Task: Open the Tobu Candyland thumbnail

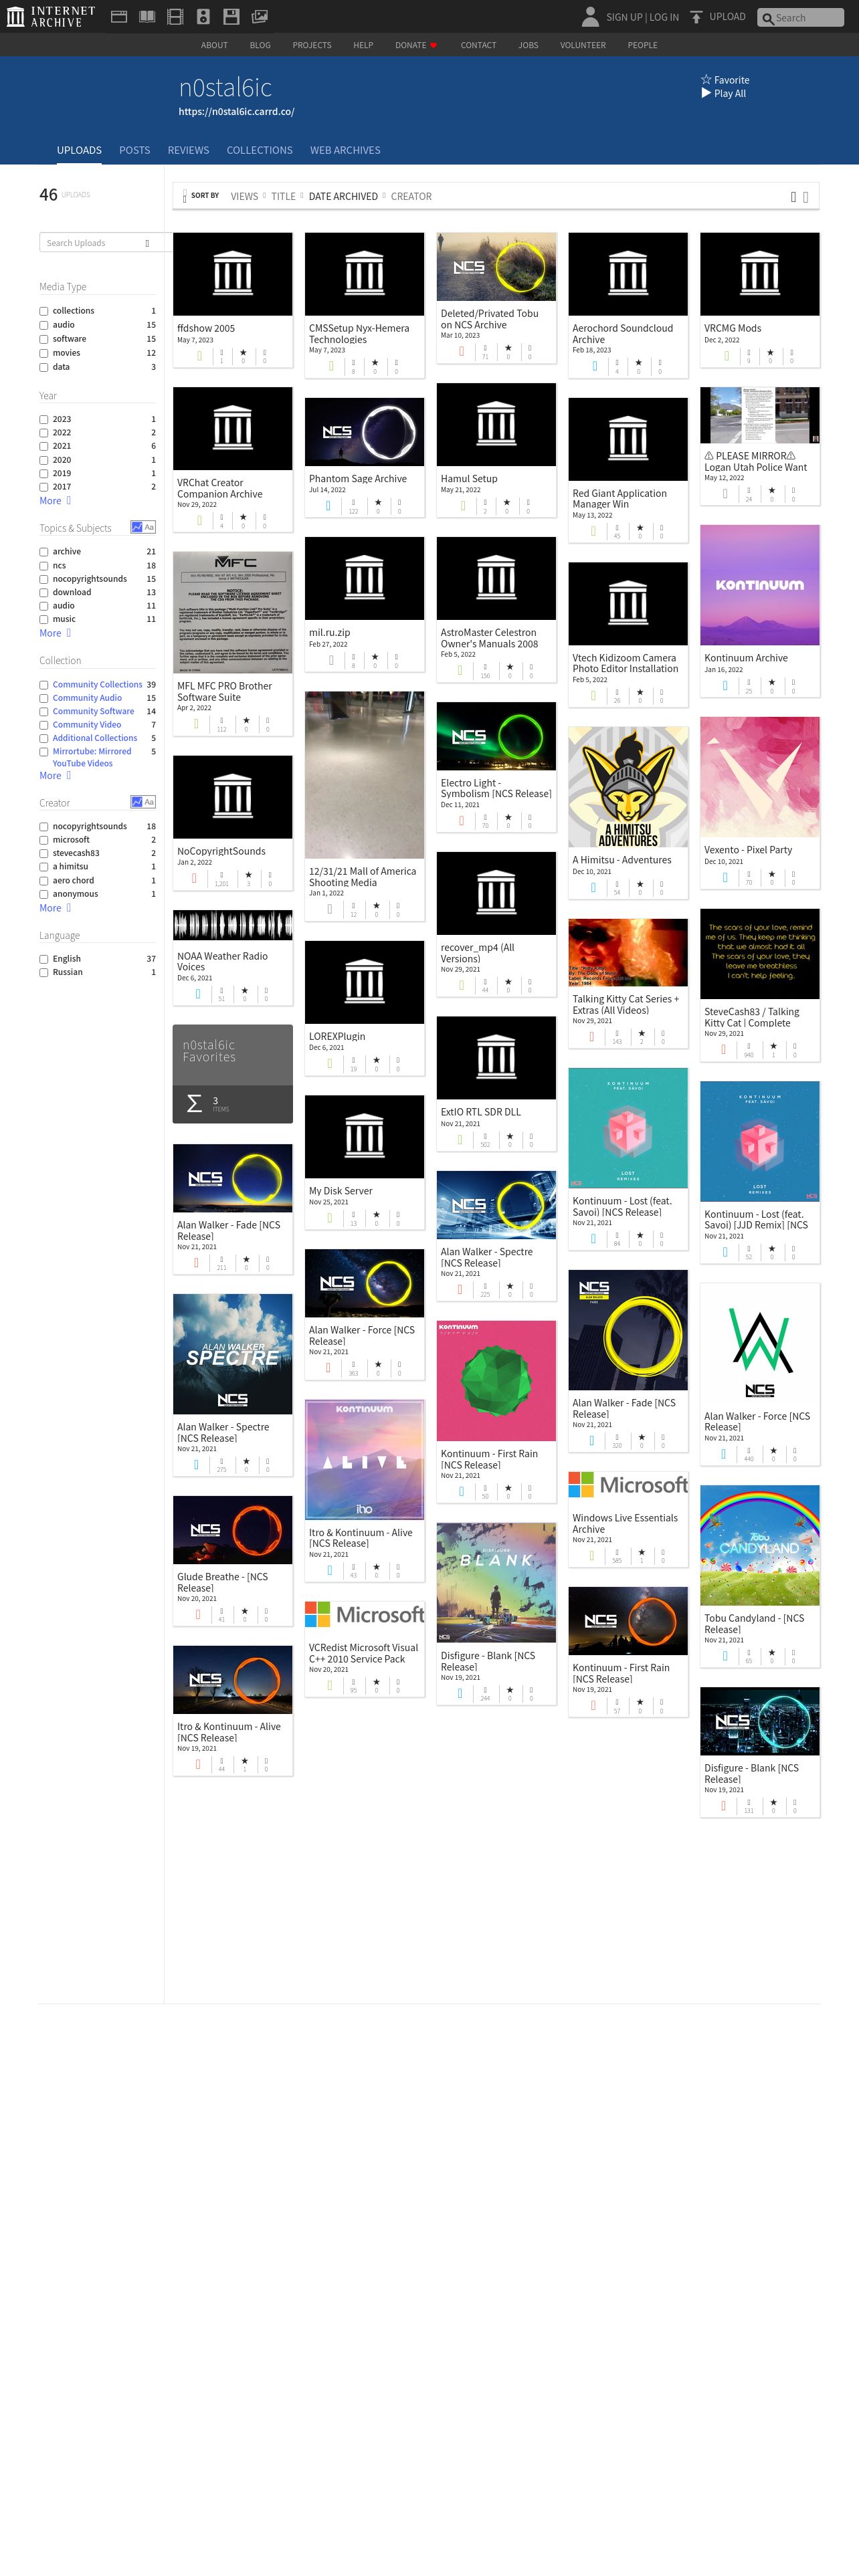Action: [760, 1545]
